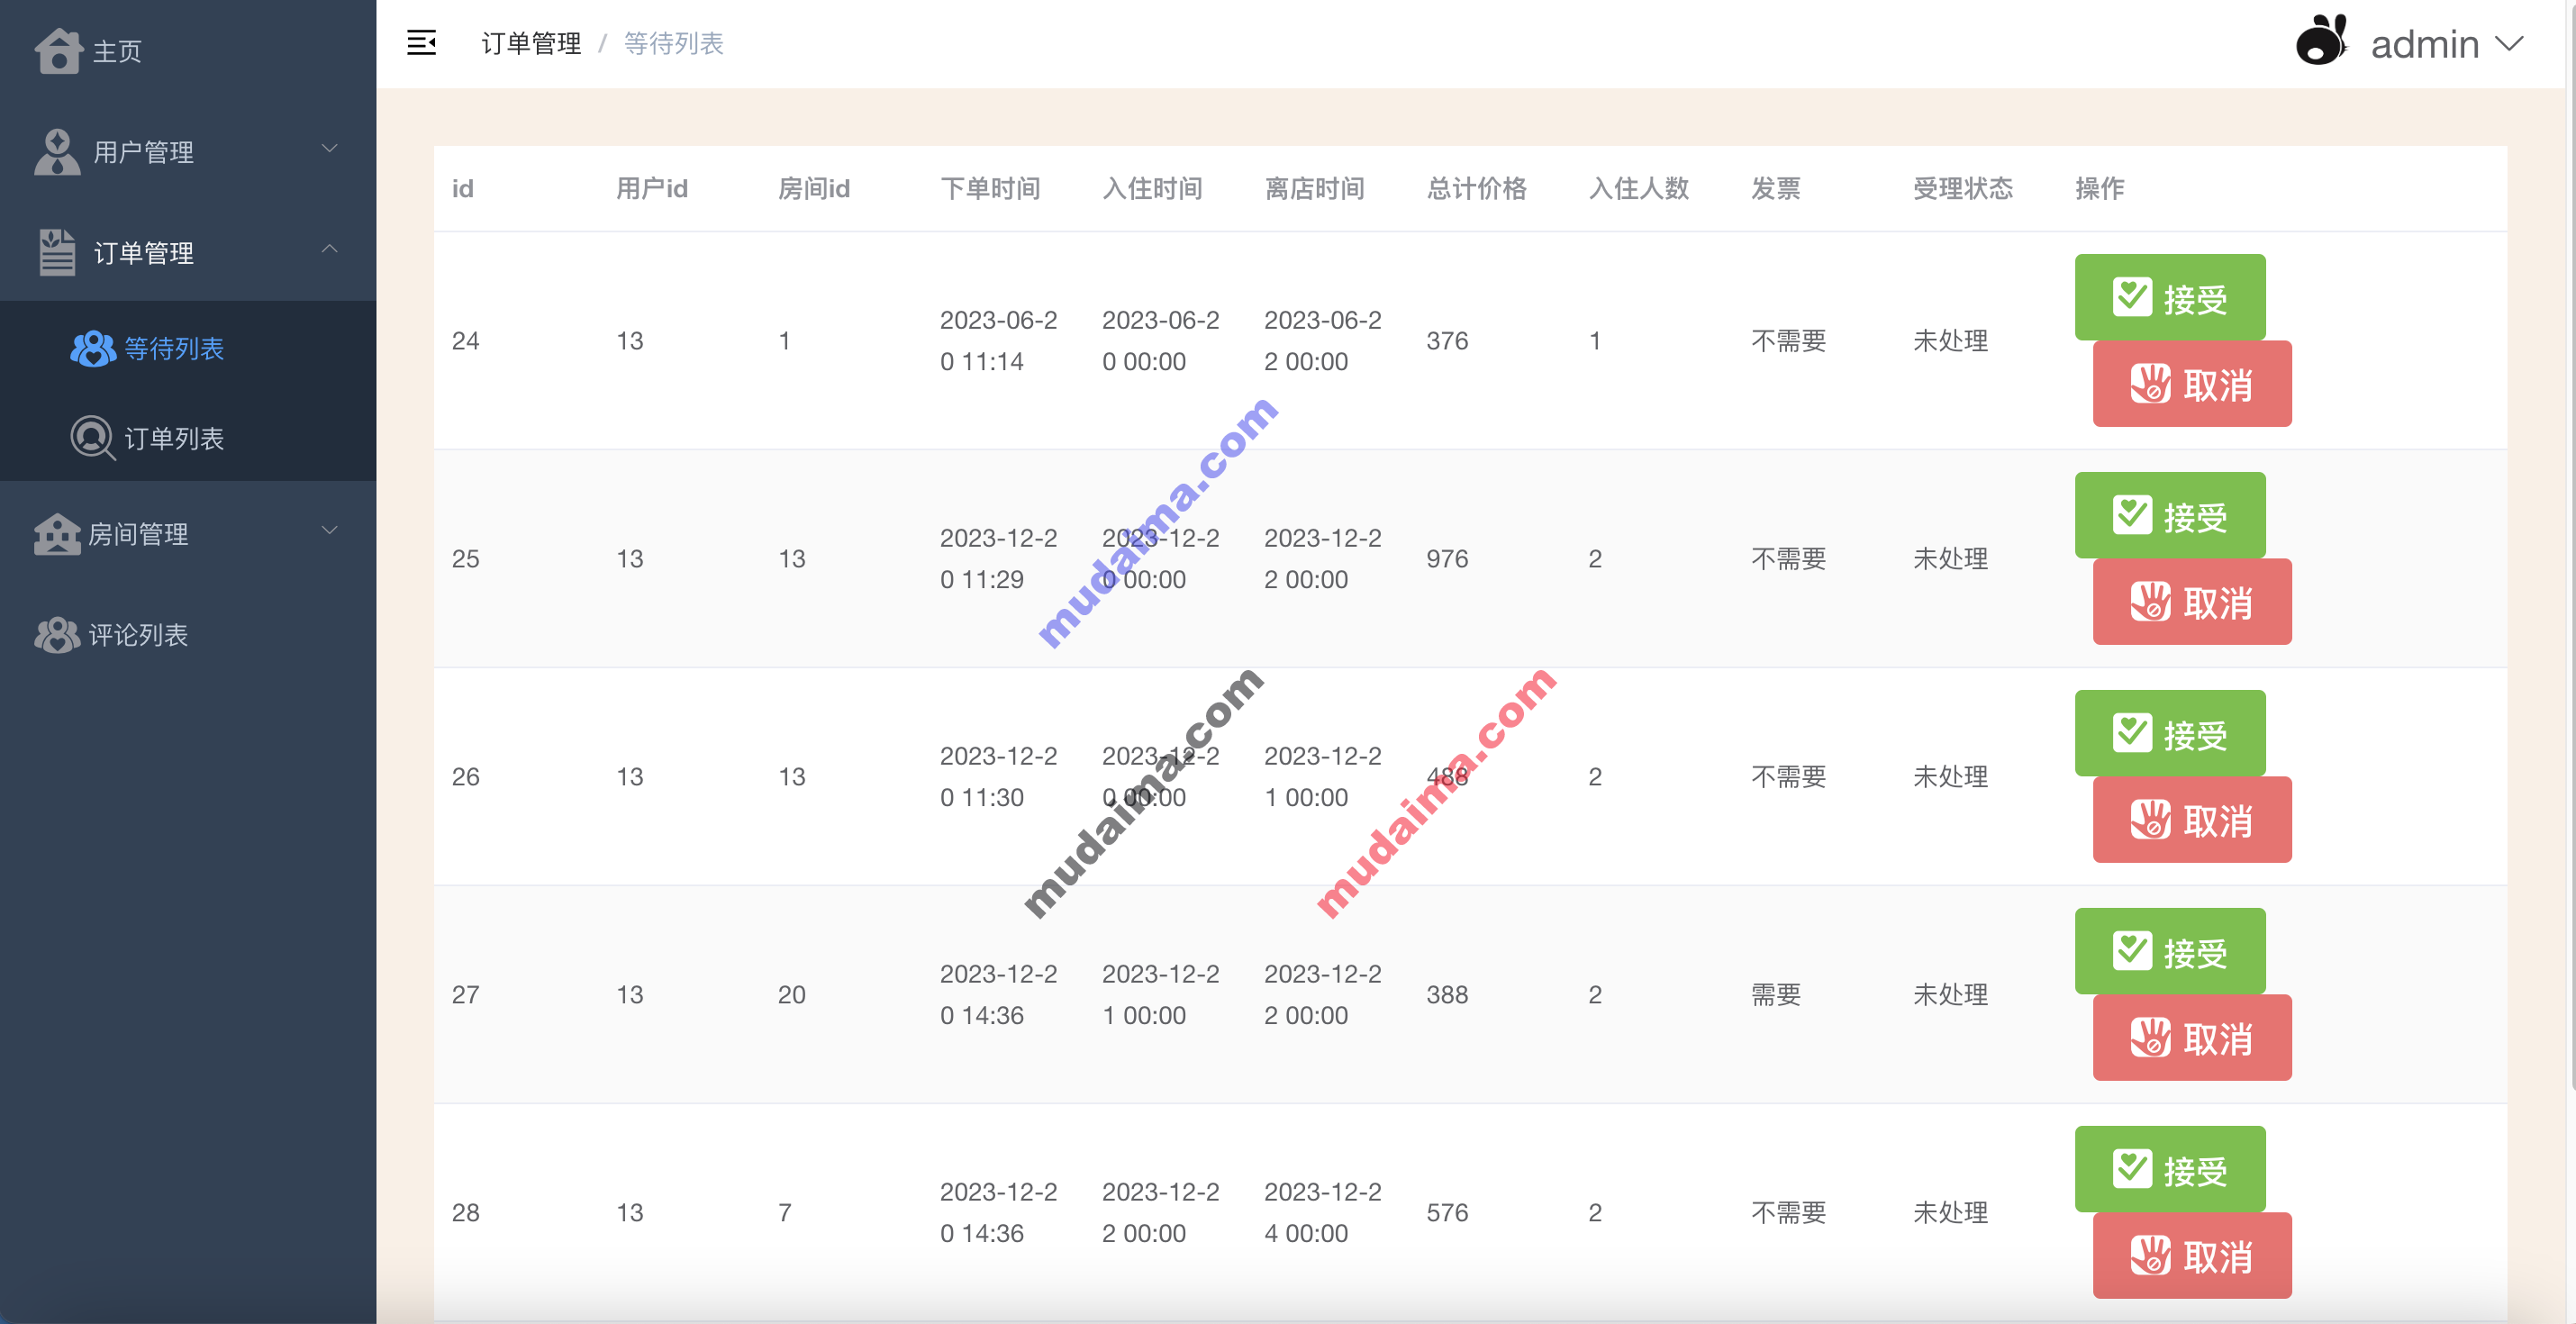The image size is (2576, 1324).
Task: Click the building icon beside 房间管理
Action: (57, 534)
